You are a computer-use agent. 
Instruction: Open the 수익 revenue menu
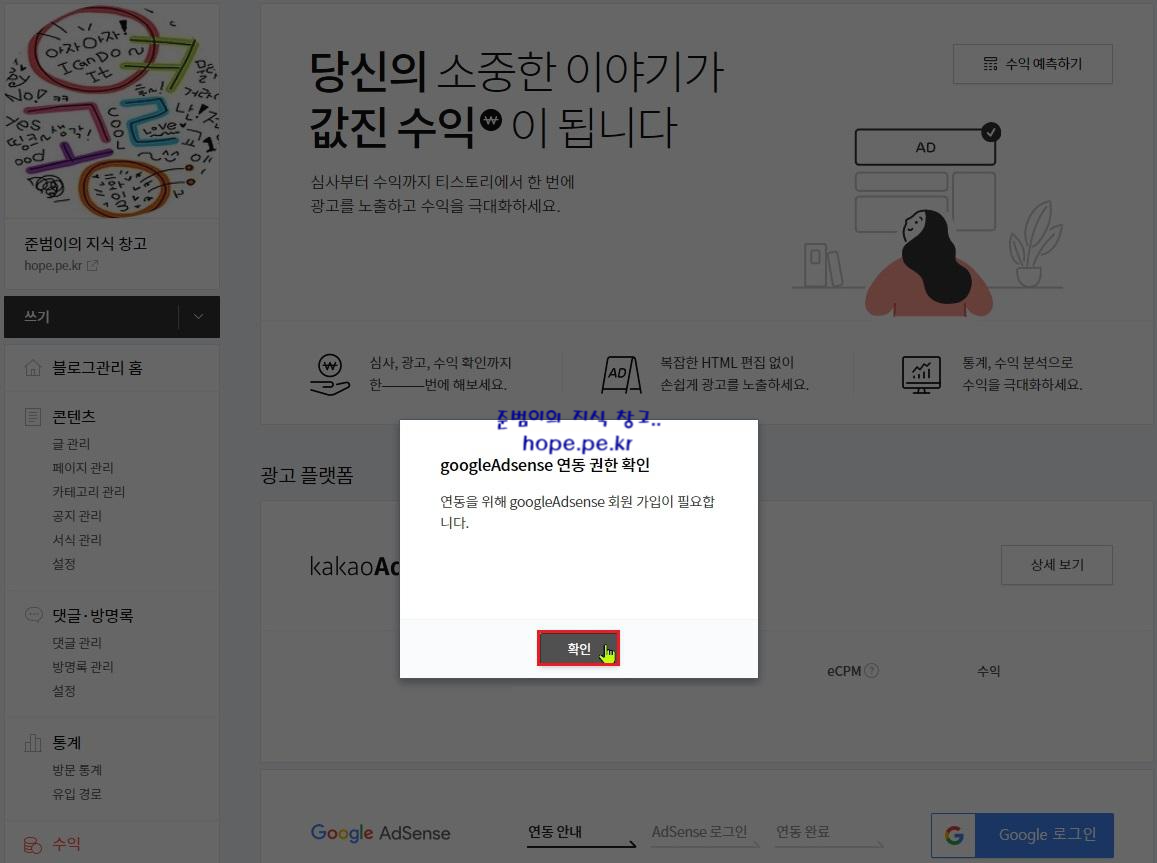[x=66, y=844]
